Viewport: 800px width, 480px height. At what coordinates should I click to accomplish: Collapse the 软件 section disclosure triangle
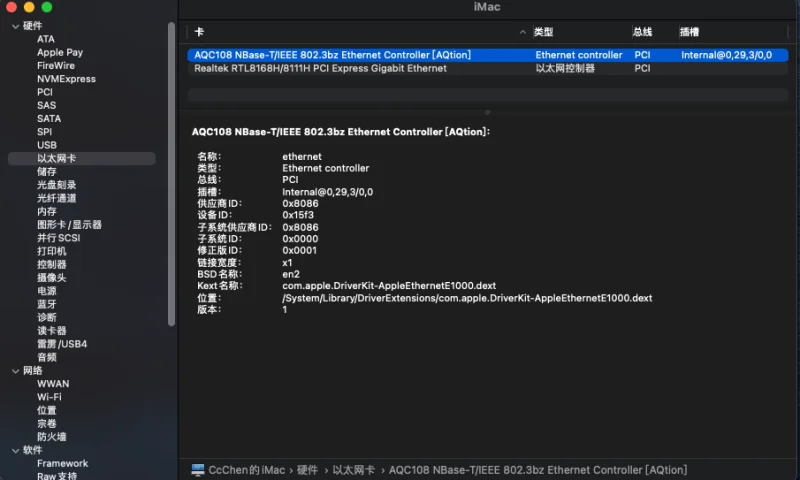[15, 450]
